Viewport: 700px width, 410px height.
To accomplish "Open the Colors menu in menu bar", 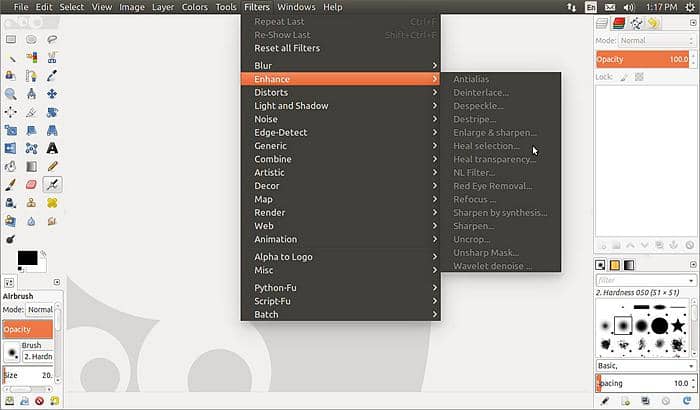I will (x=195, y=7).
